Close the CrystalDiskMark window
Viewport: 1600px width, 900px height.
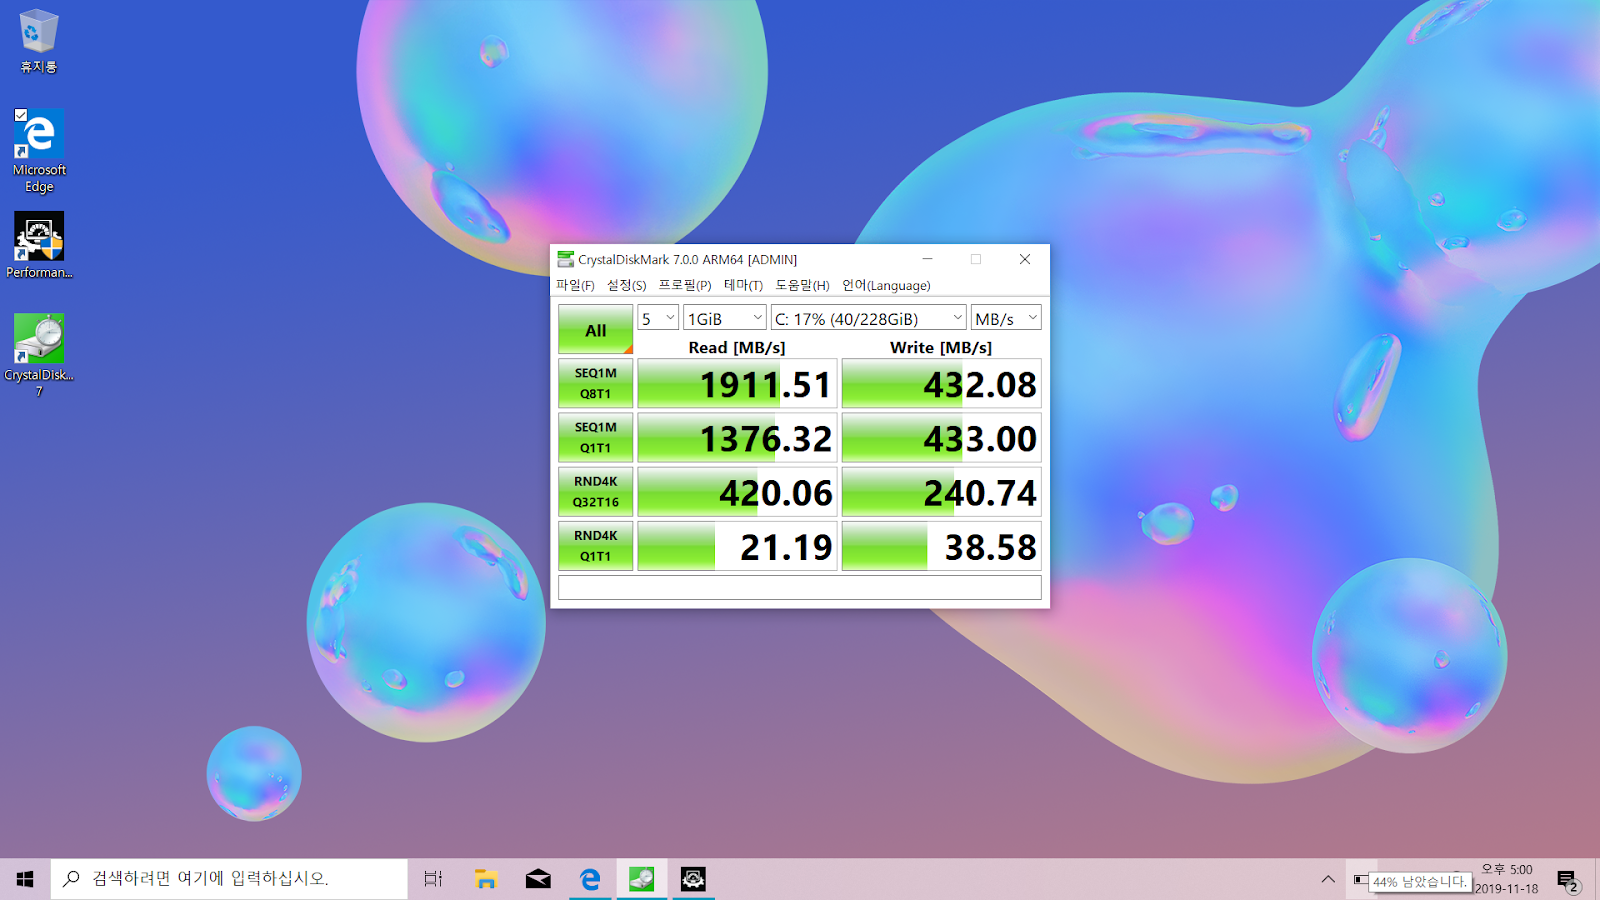coord(1025,259)
